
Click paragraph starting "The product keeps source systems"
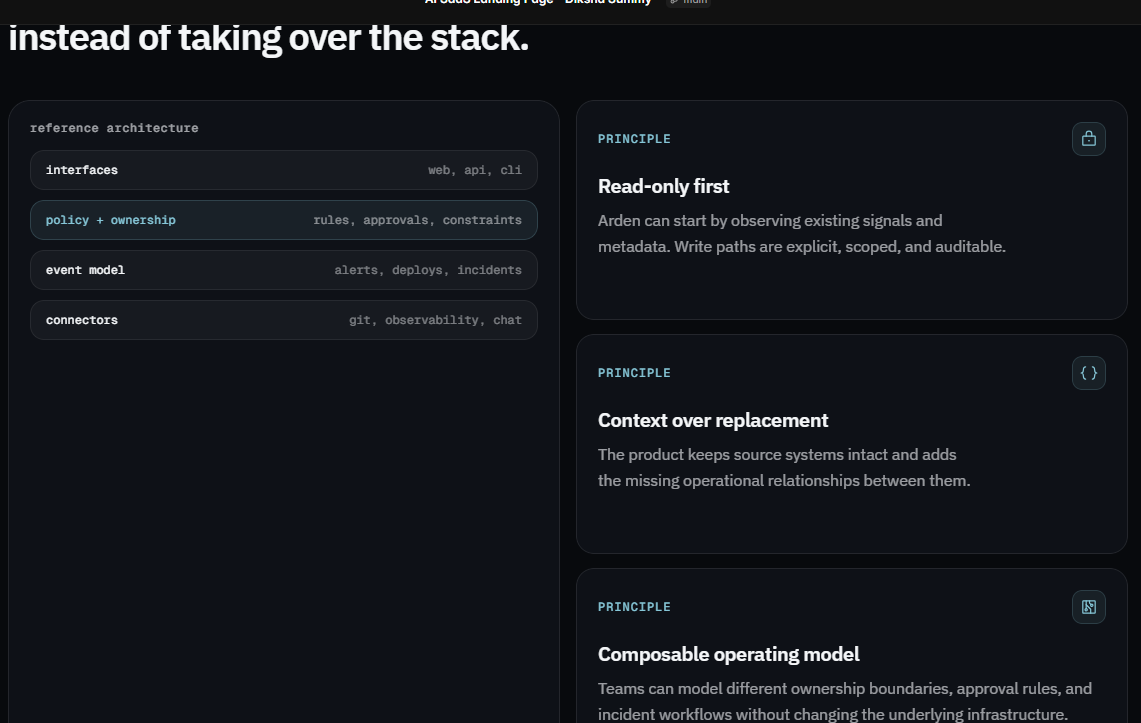pos(784,468)
